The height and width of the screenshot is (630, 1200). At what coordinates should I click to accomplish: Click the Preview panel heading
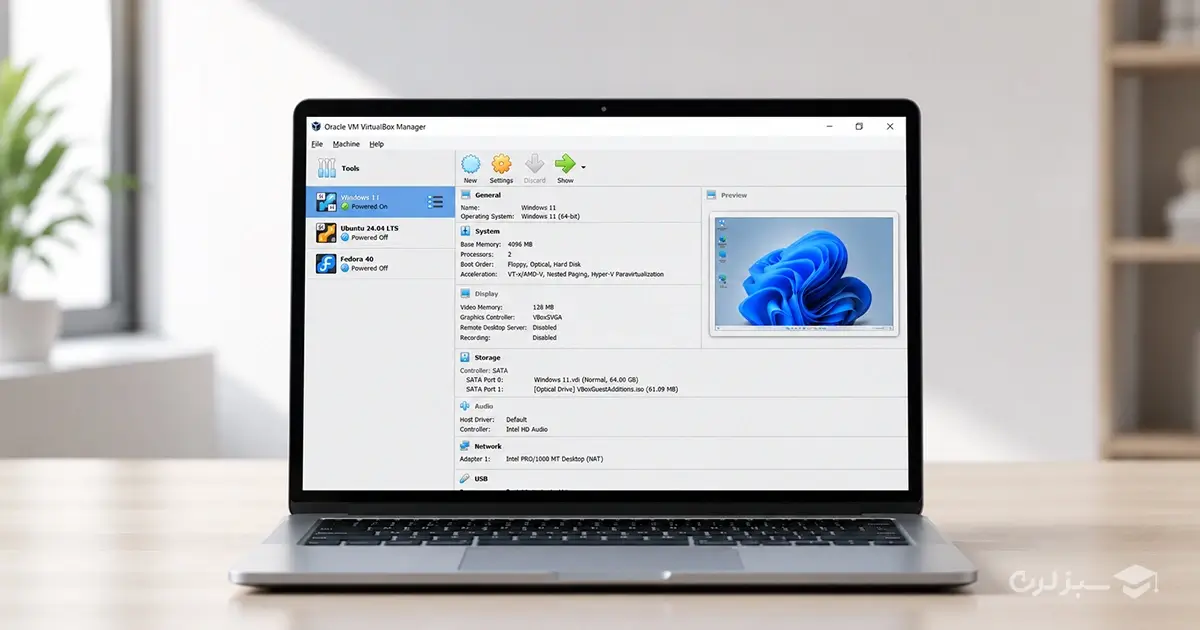(x=734, y=195)
